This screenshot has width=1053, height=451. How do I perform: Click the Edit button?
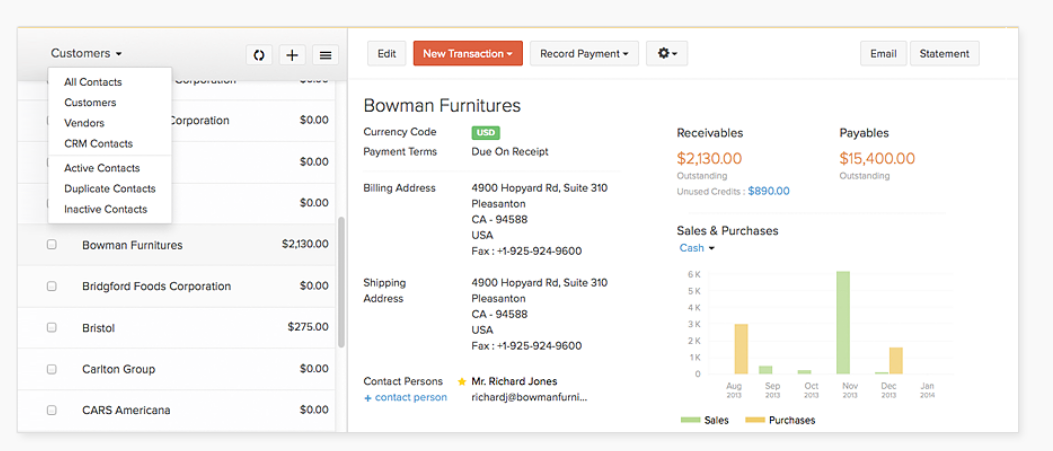pos(386,54)
